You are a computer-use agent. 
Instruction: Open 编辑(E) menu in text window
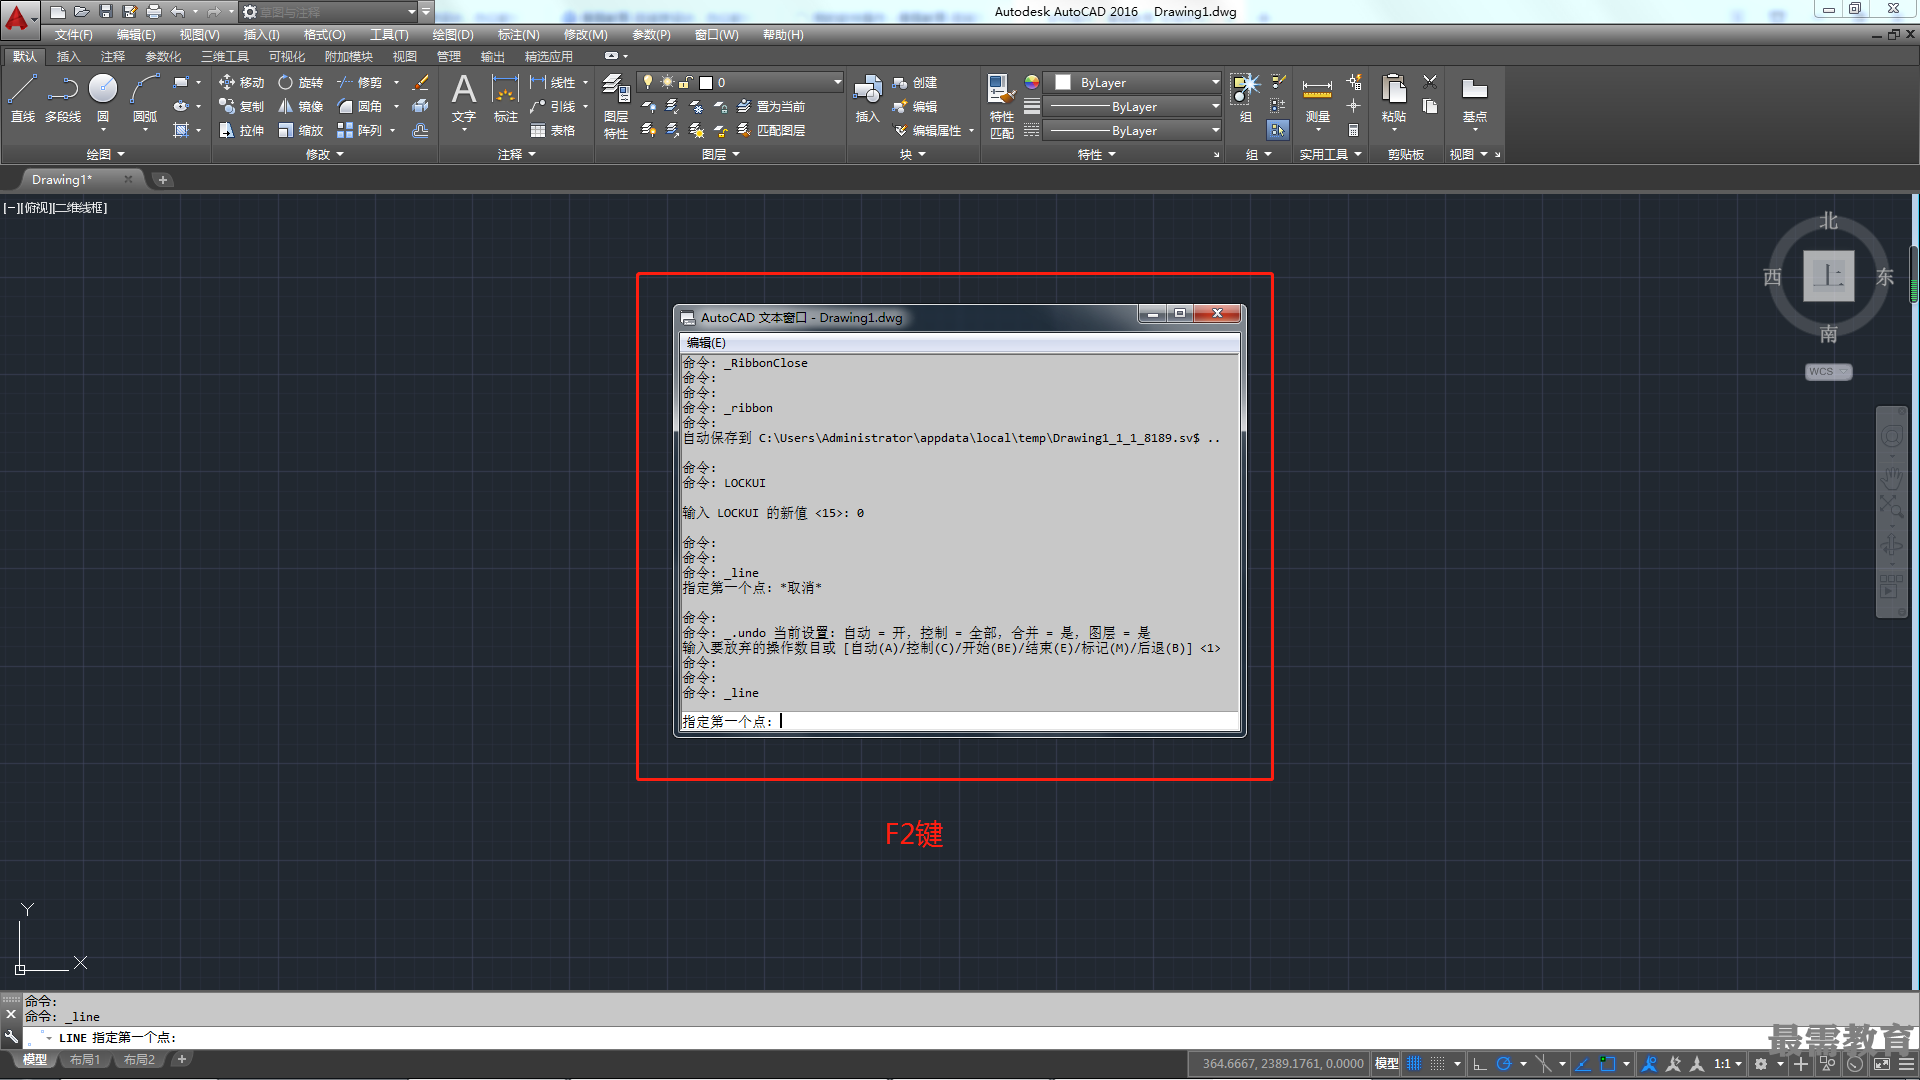pyautogui.click(x=706, y=343)
